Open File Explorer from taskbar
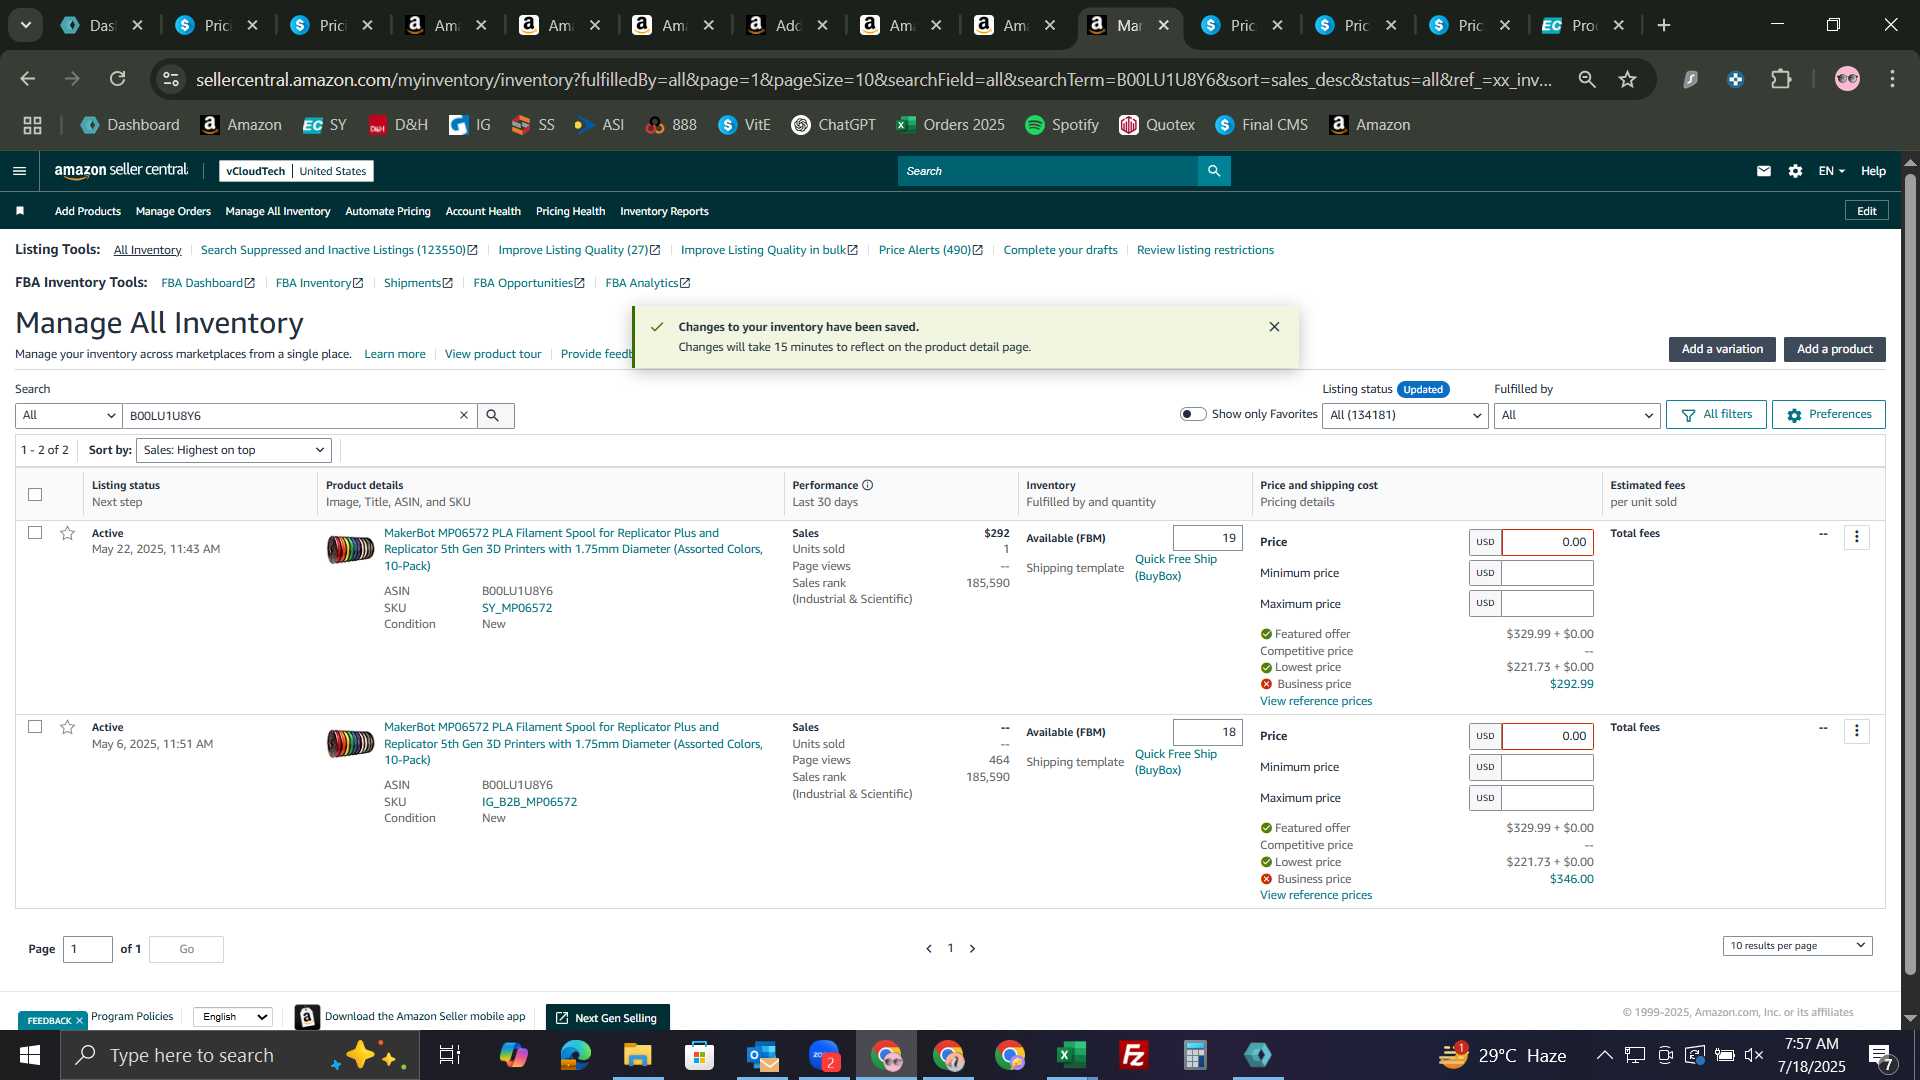The width and height of the screenshot is (1920, 1080). coord(638,1055)
